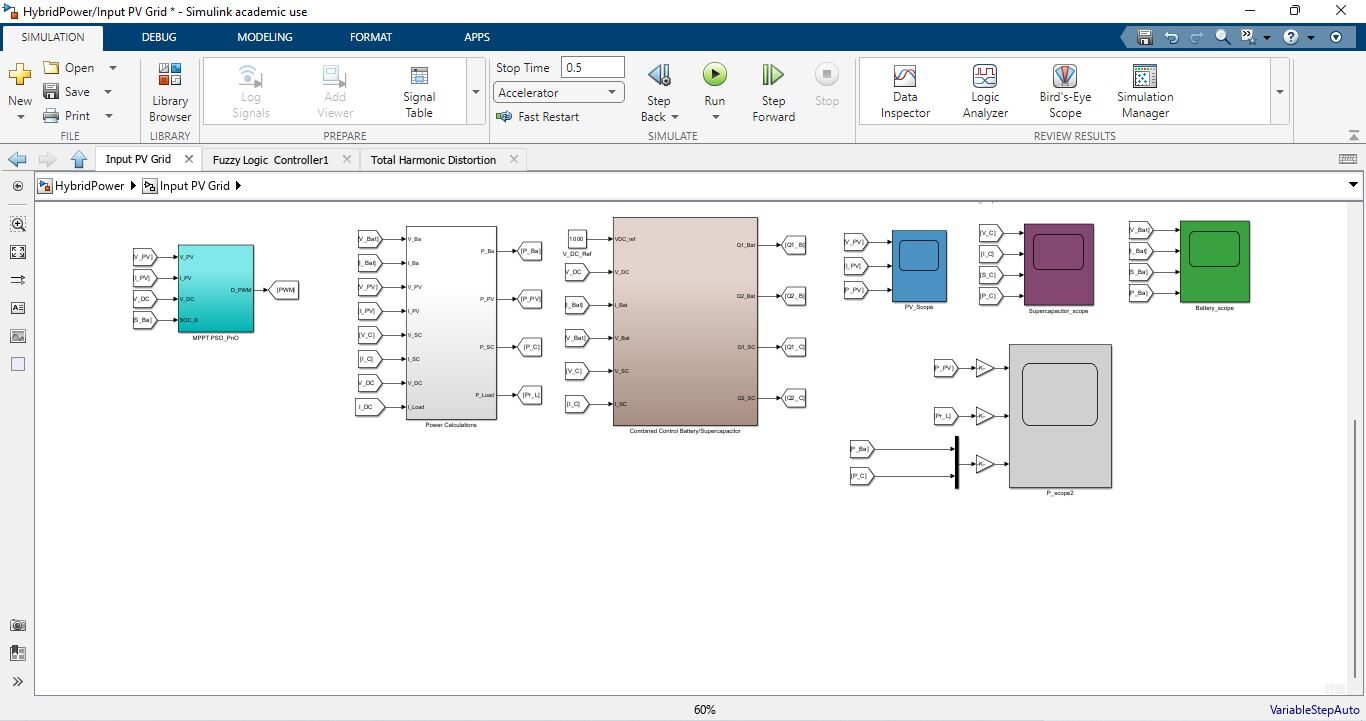1366x721 pixels.
Task: Expand the Accelerator simulation mode dropdown
Action: click(611, 93)
